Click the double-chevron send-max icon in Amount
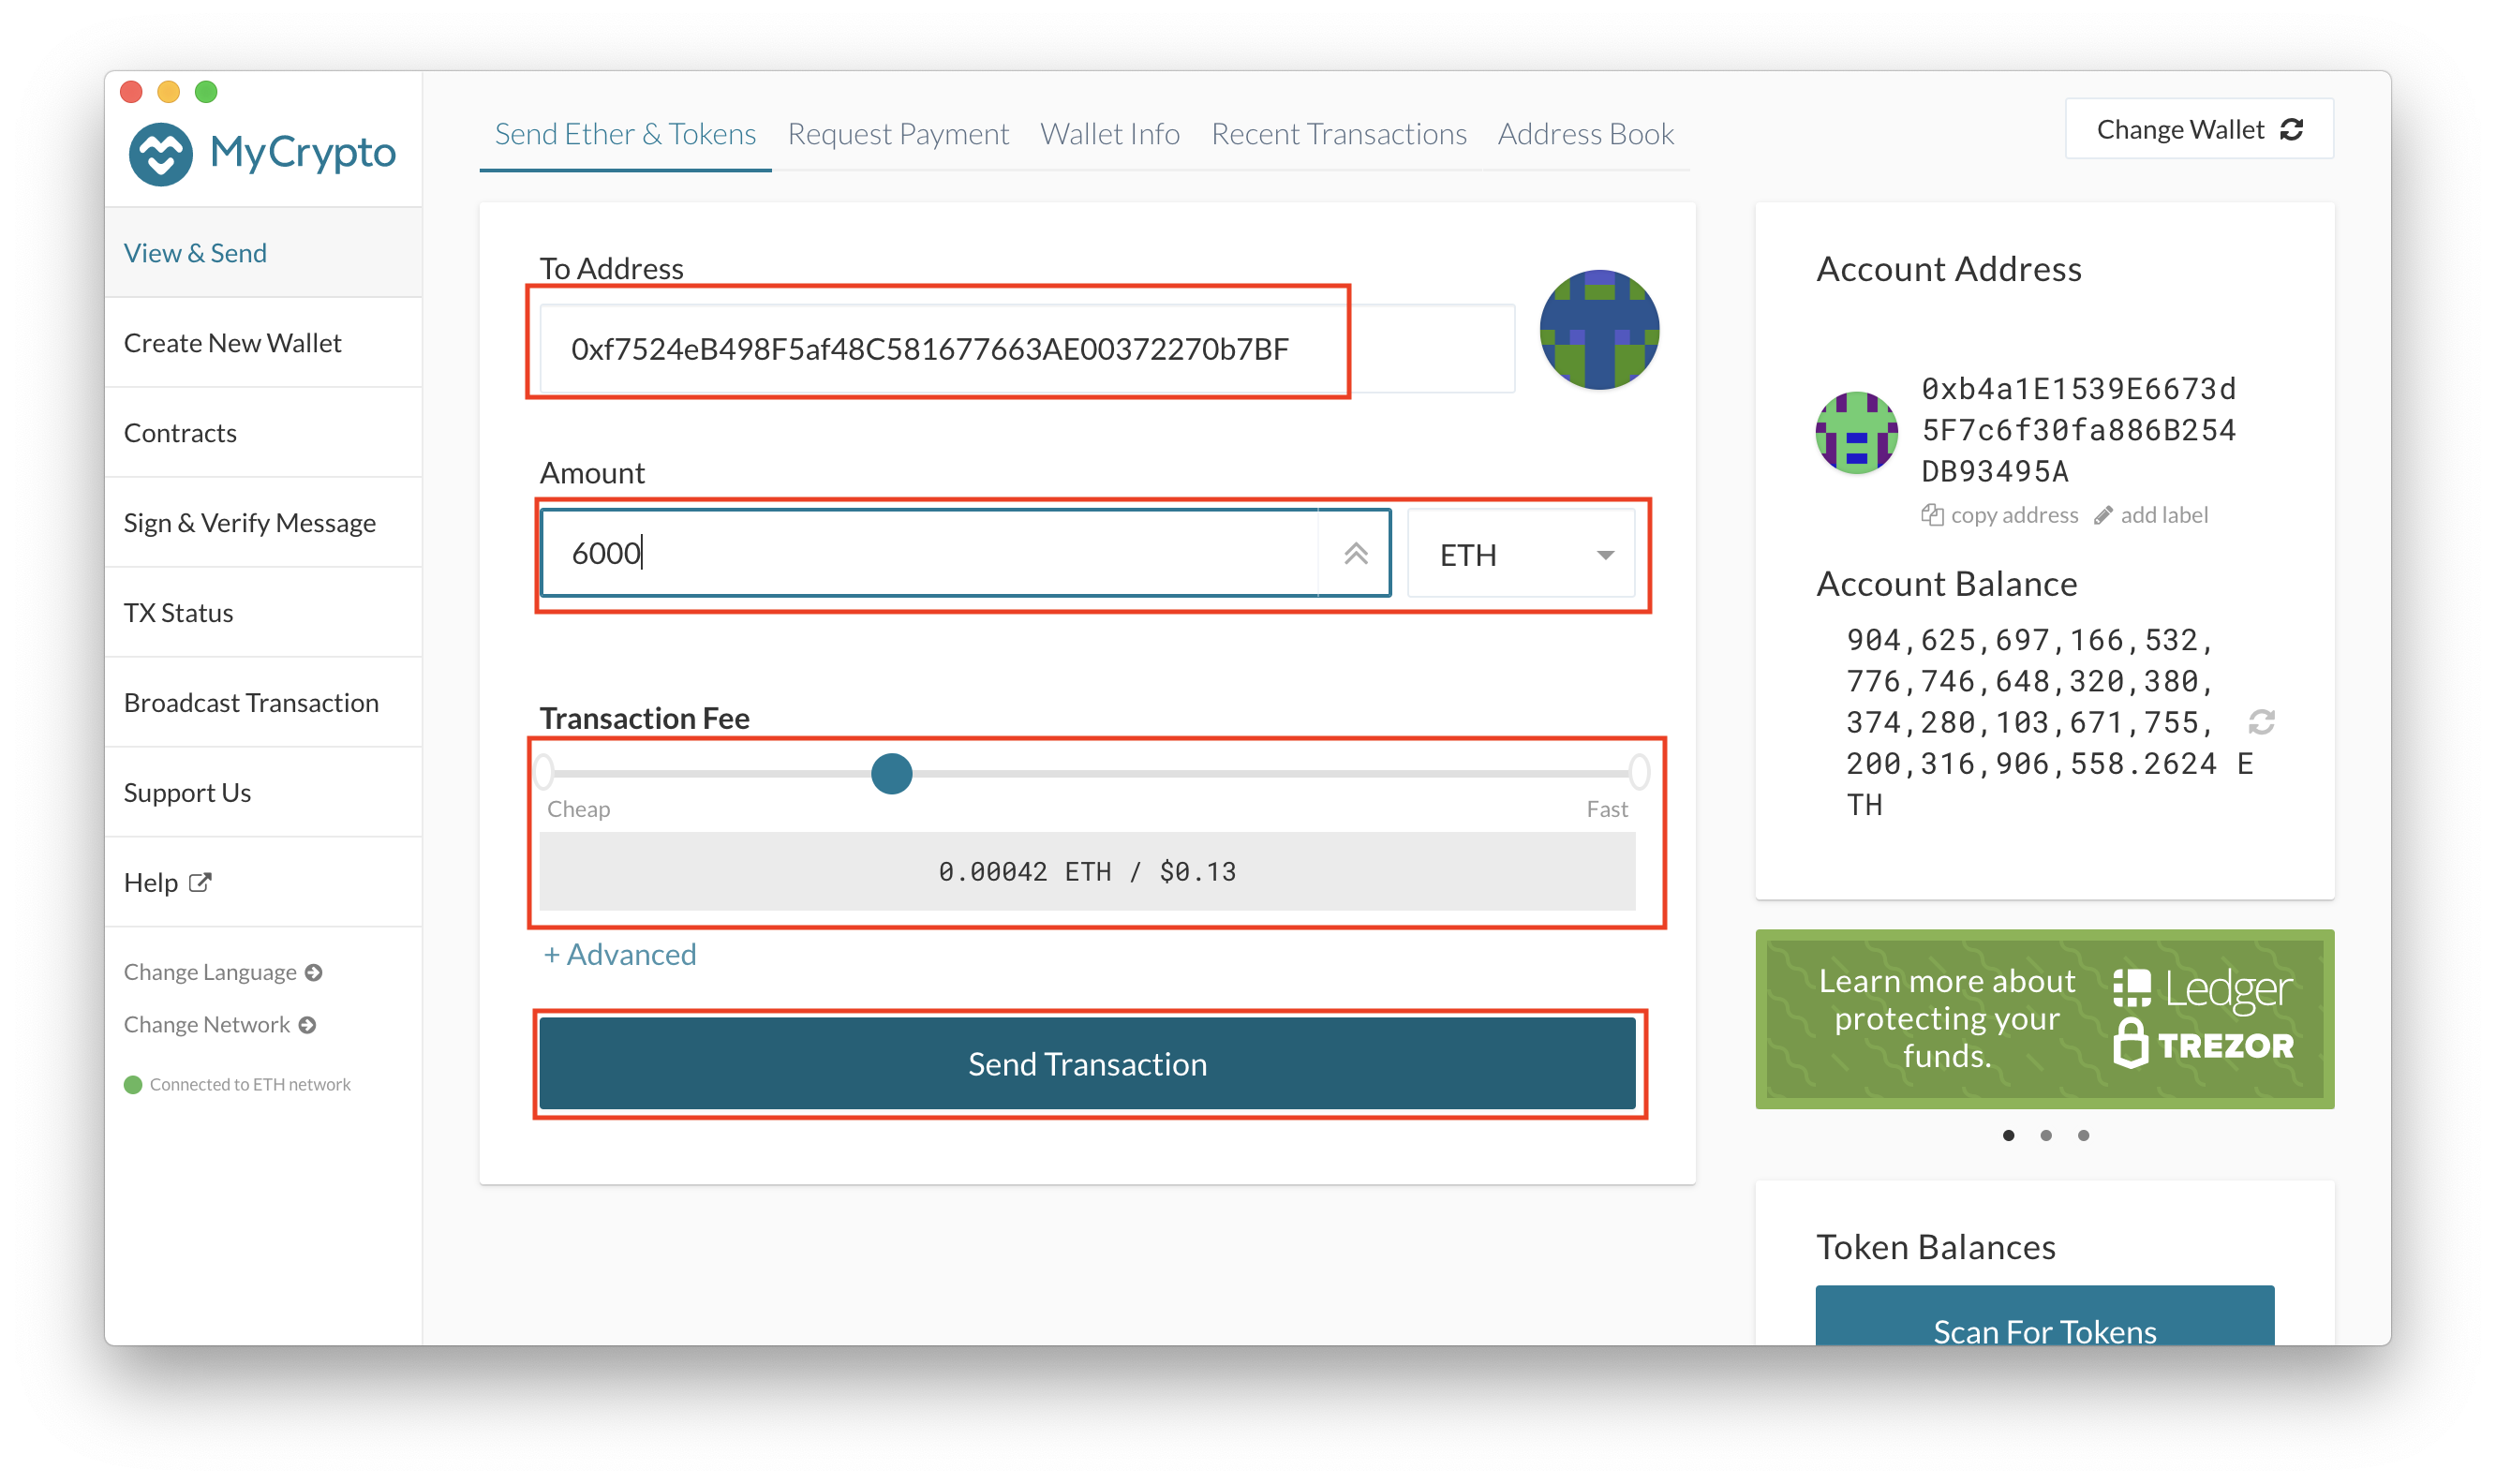The image size is (2496, 1484). [x=1355, y=554]
